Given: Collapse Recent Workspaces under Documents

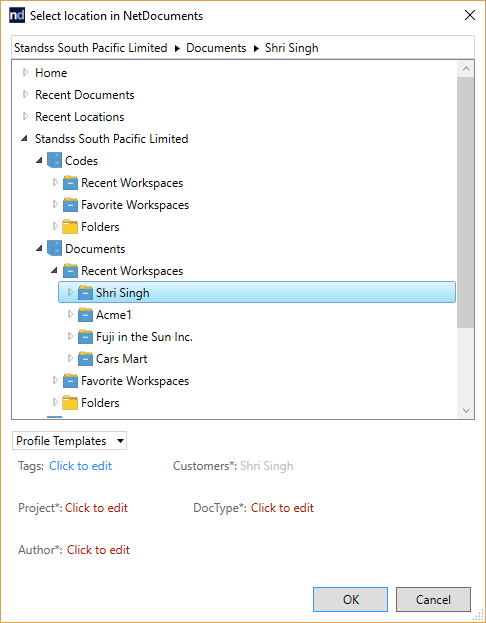Looking at the screenshot, I should pos(54,271).
